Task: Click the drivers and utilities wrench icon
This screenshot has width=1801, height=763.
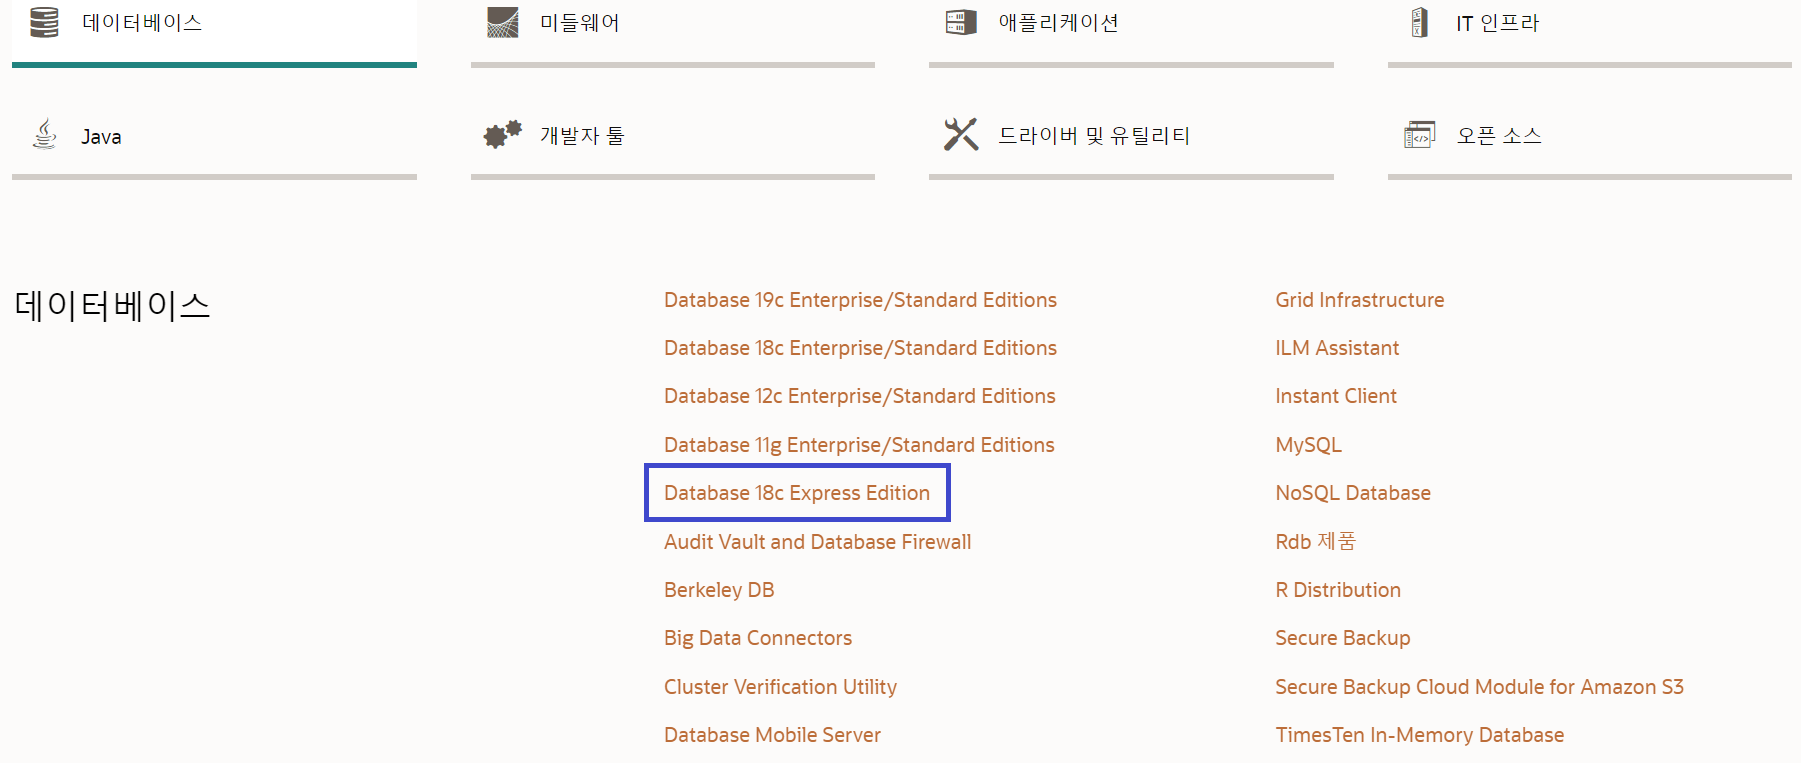Action: 961,134
